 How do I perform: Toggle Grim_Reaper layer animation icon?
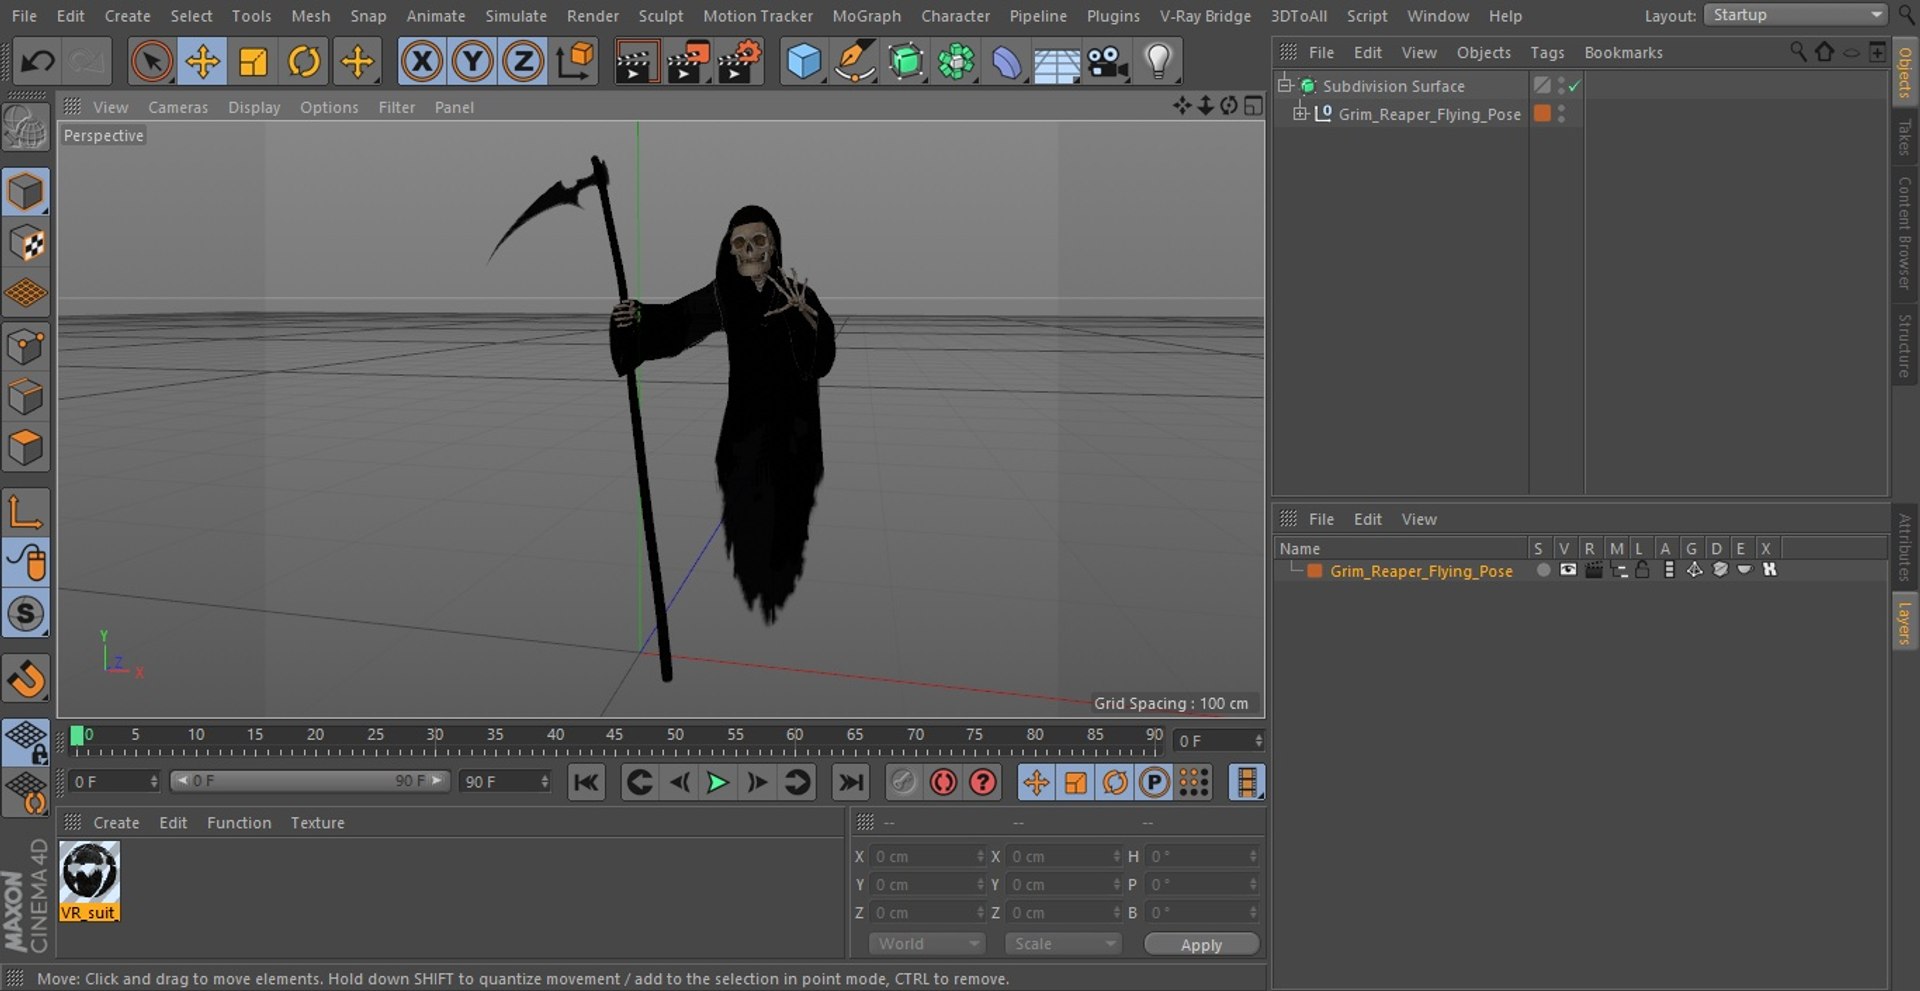[x=1668, y=570]
